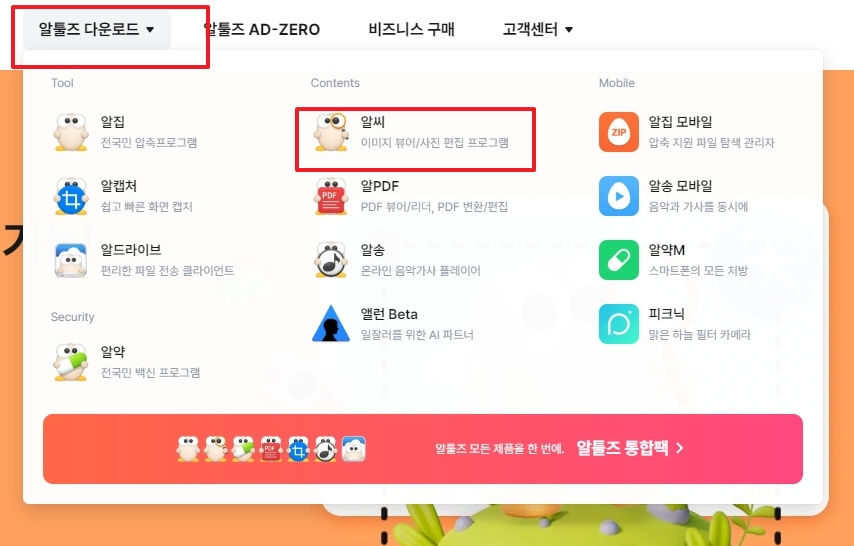Click text '스마트폰의 모든 처방'
The image size is (854, 546).
pos(698,271)
